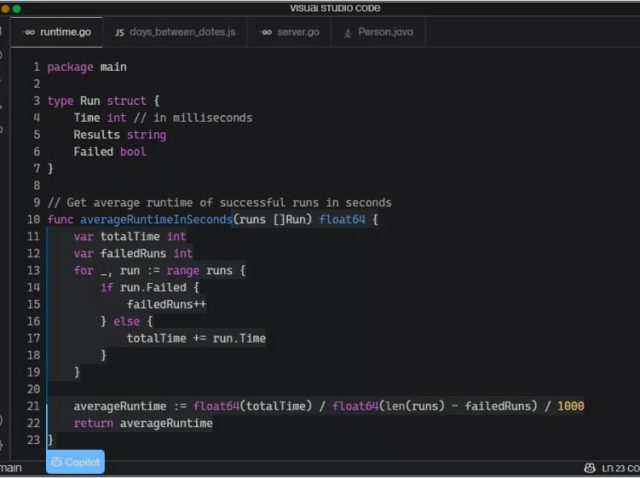Click the averageRuntimeInSeconds function name

tap(156, 219)
